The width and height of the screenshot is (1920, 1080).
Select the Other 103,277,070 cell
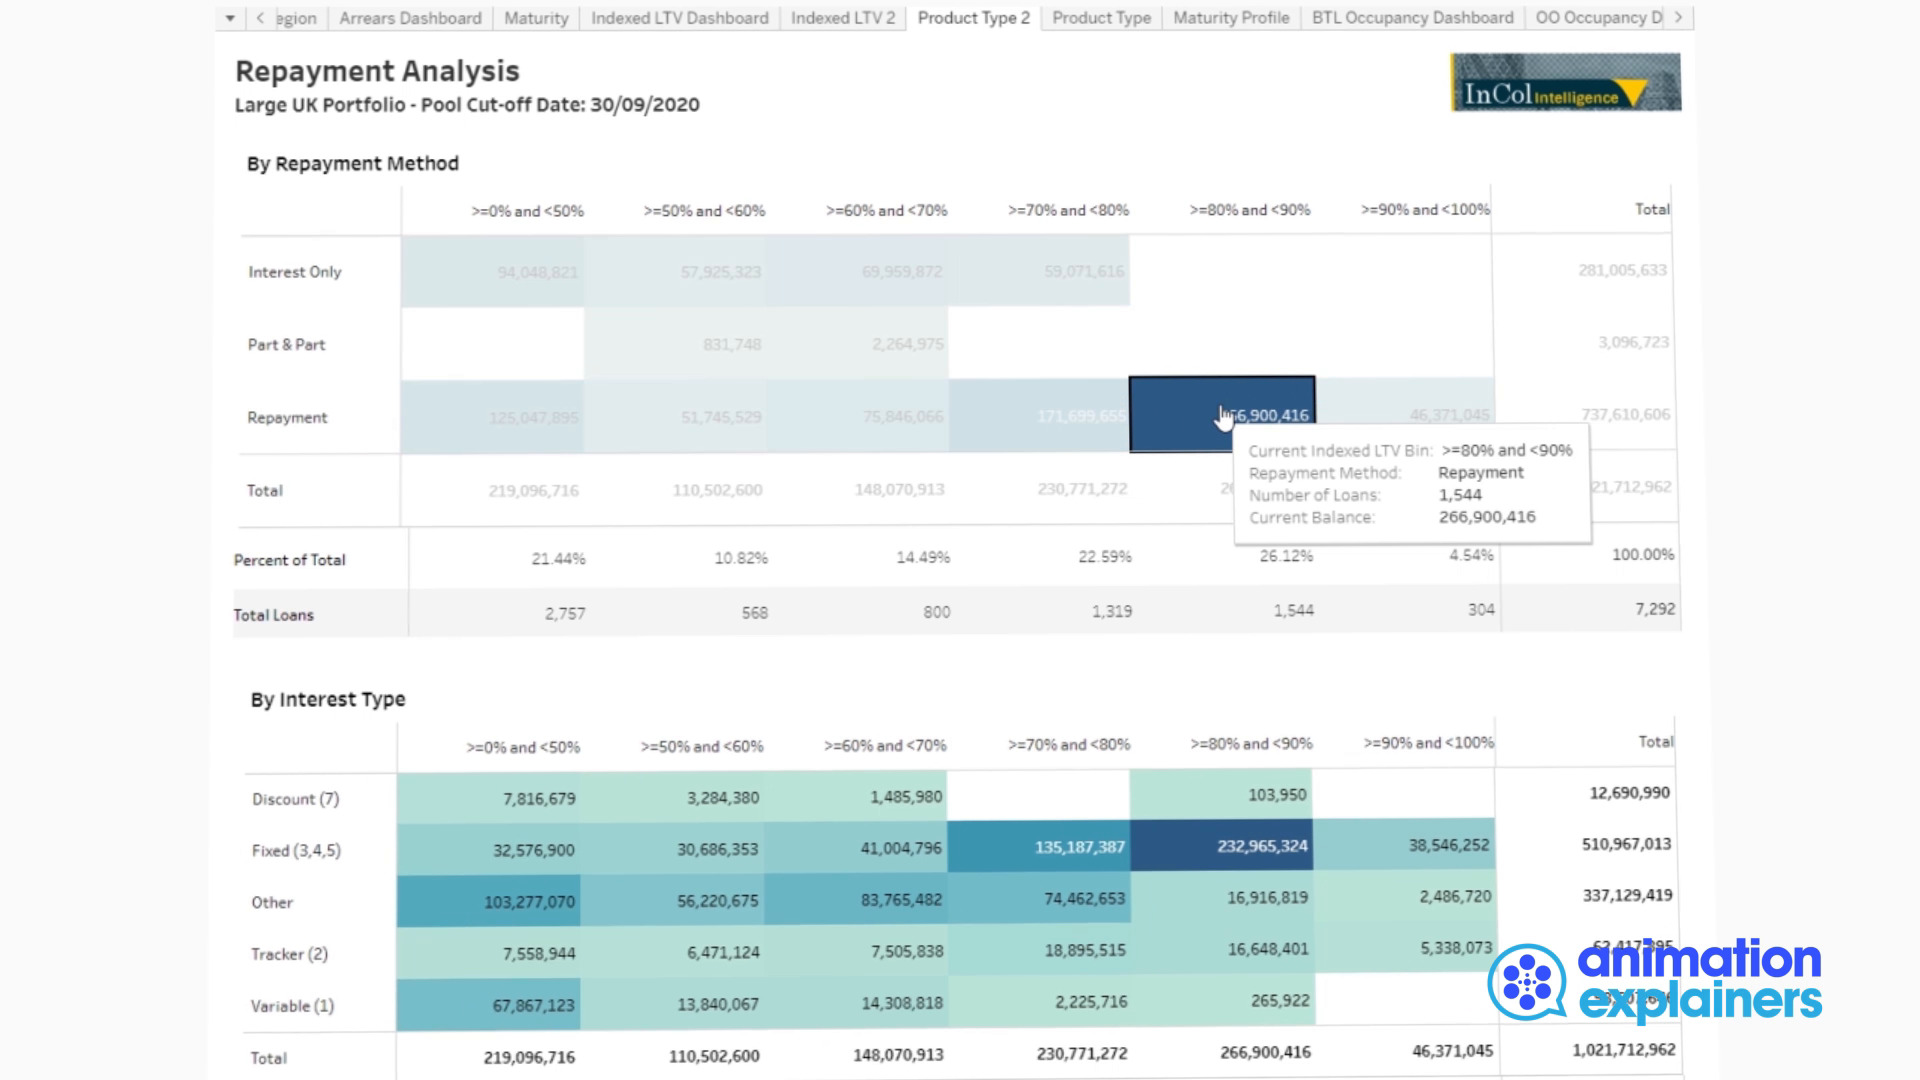click(x=488, y=901)
